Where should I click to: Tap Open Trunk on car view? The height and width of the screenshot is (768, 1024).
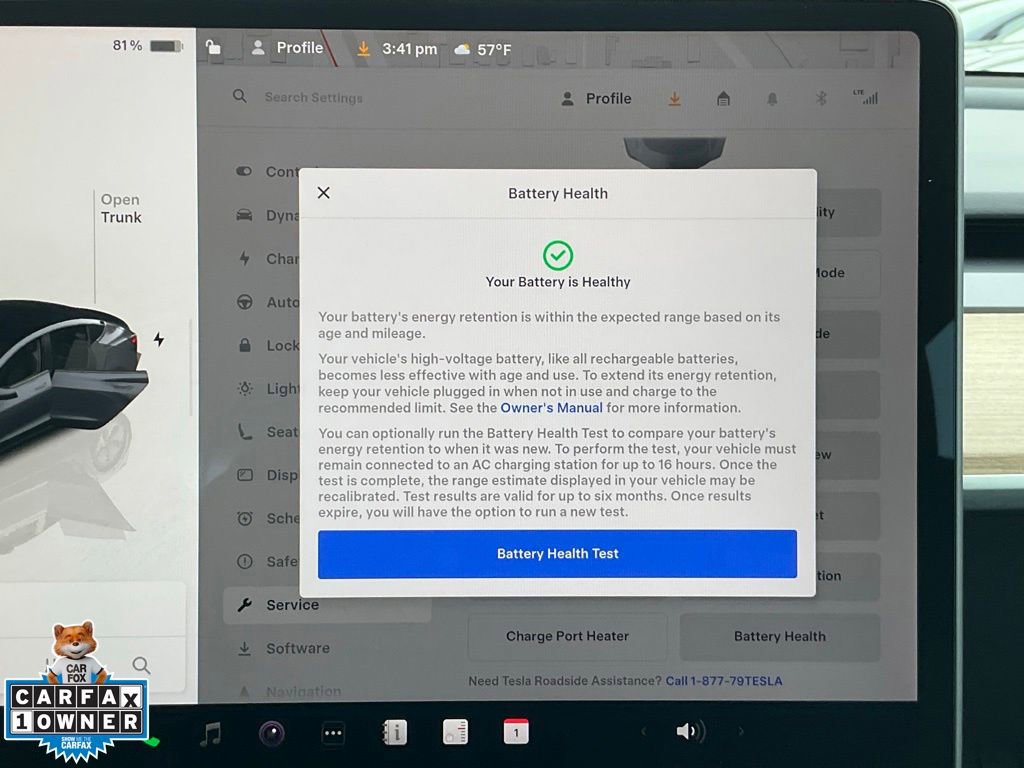click(121, 208)
